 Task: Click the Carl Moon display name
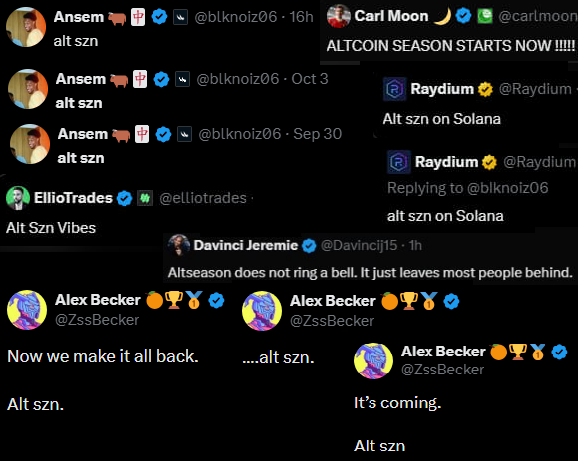[391, 16]
